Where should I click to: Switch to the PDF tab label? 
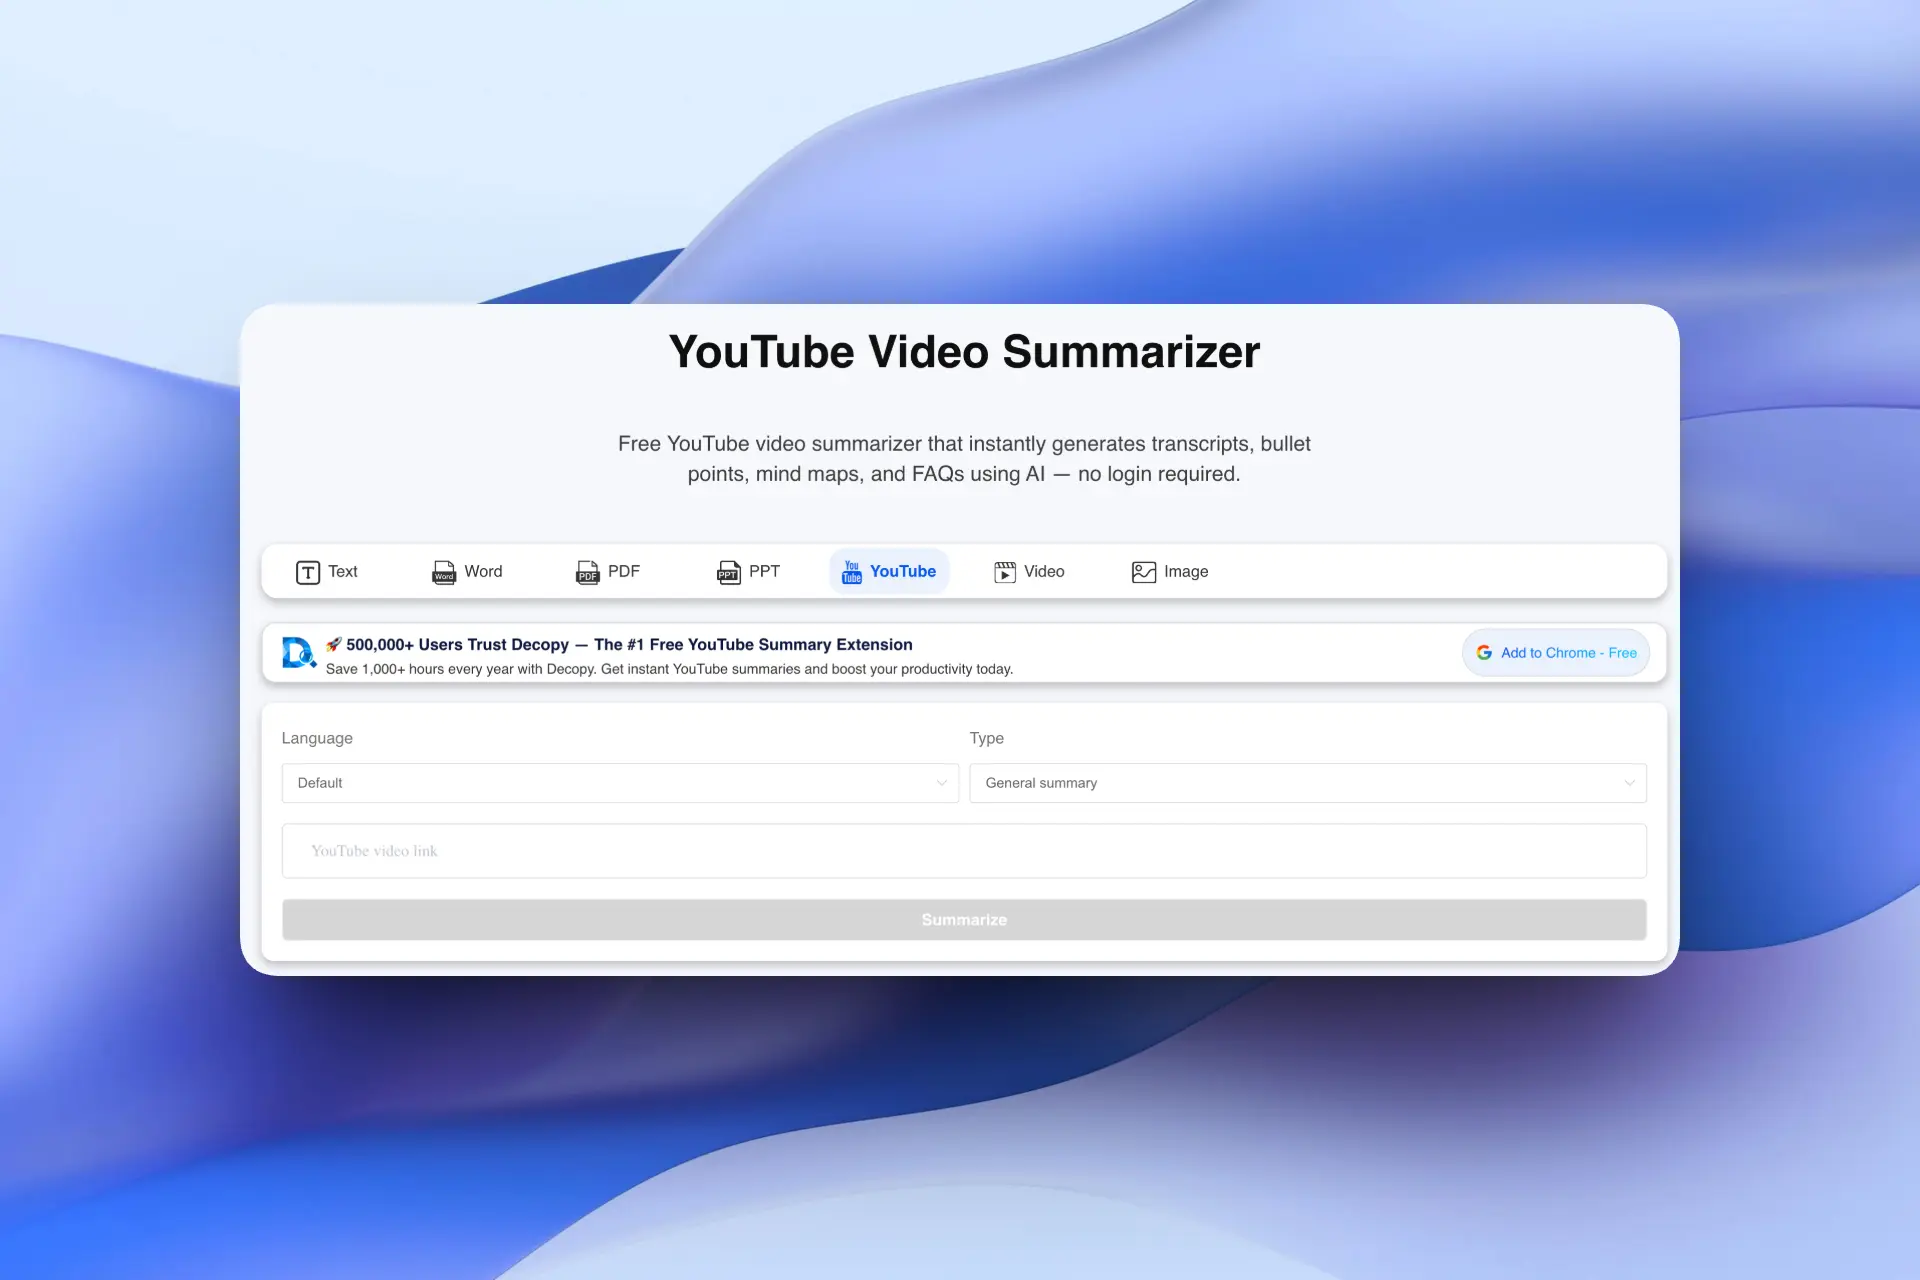point(624,572)
